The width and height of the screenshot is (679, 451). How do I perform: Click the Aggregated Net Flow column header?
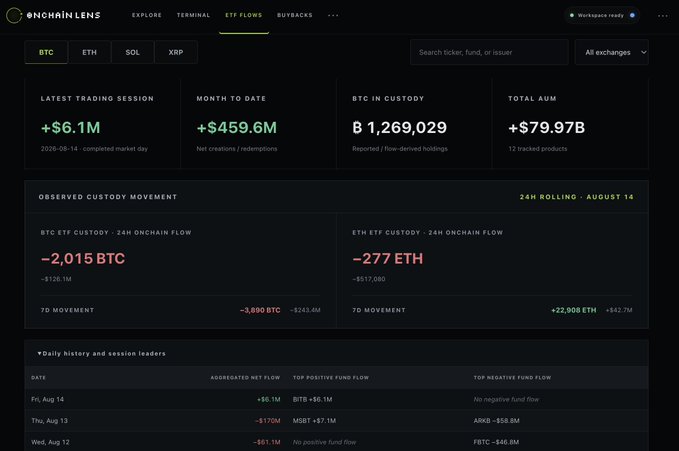coord(246,378)
